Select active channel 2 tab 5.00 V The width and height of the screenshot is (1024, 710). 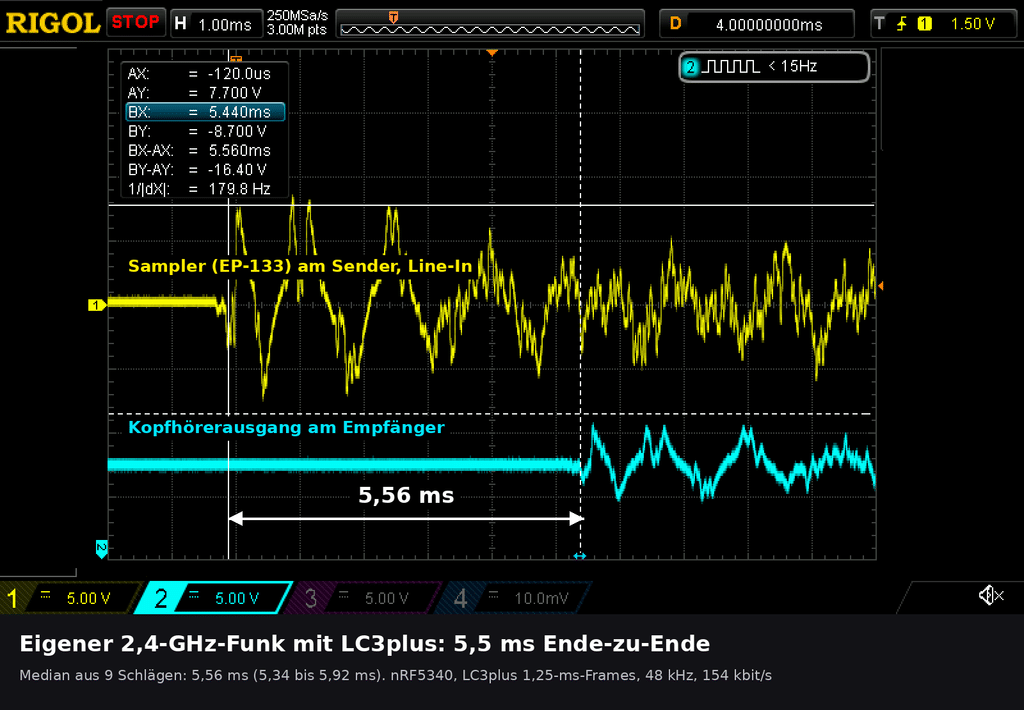click(x=212, y=598)
